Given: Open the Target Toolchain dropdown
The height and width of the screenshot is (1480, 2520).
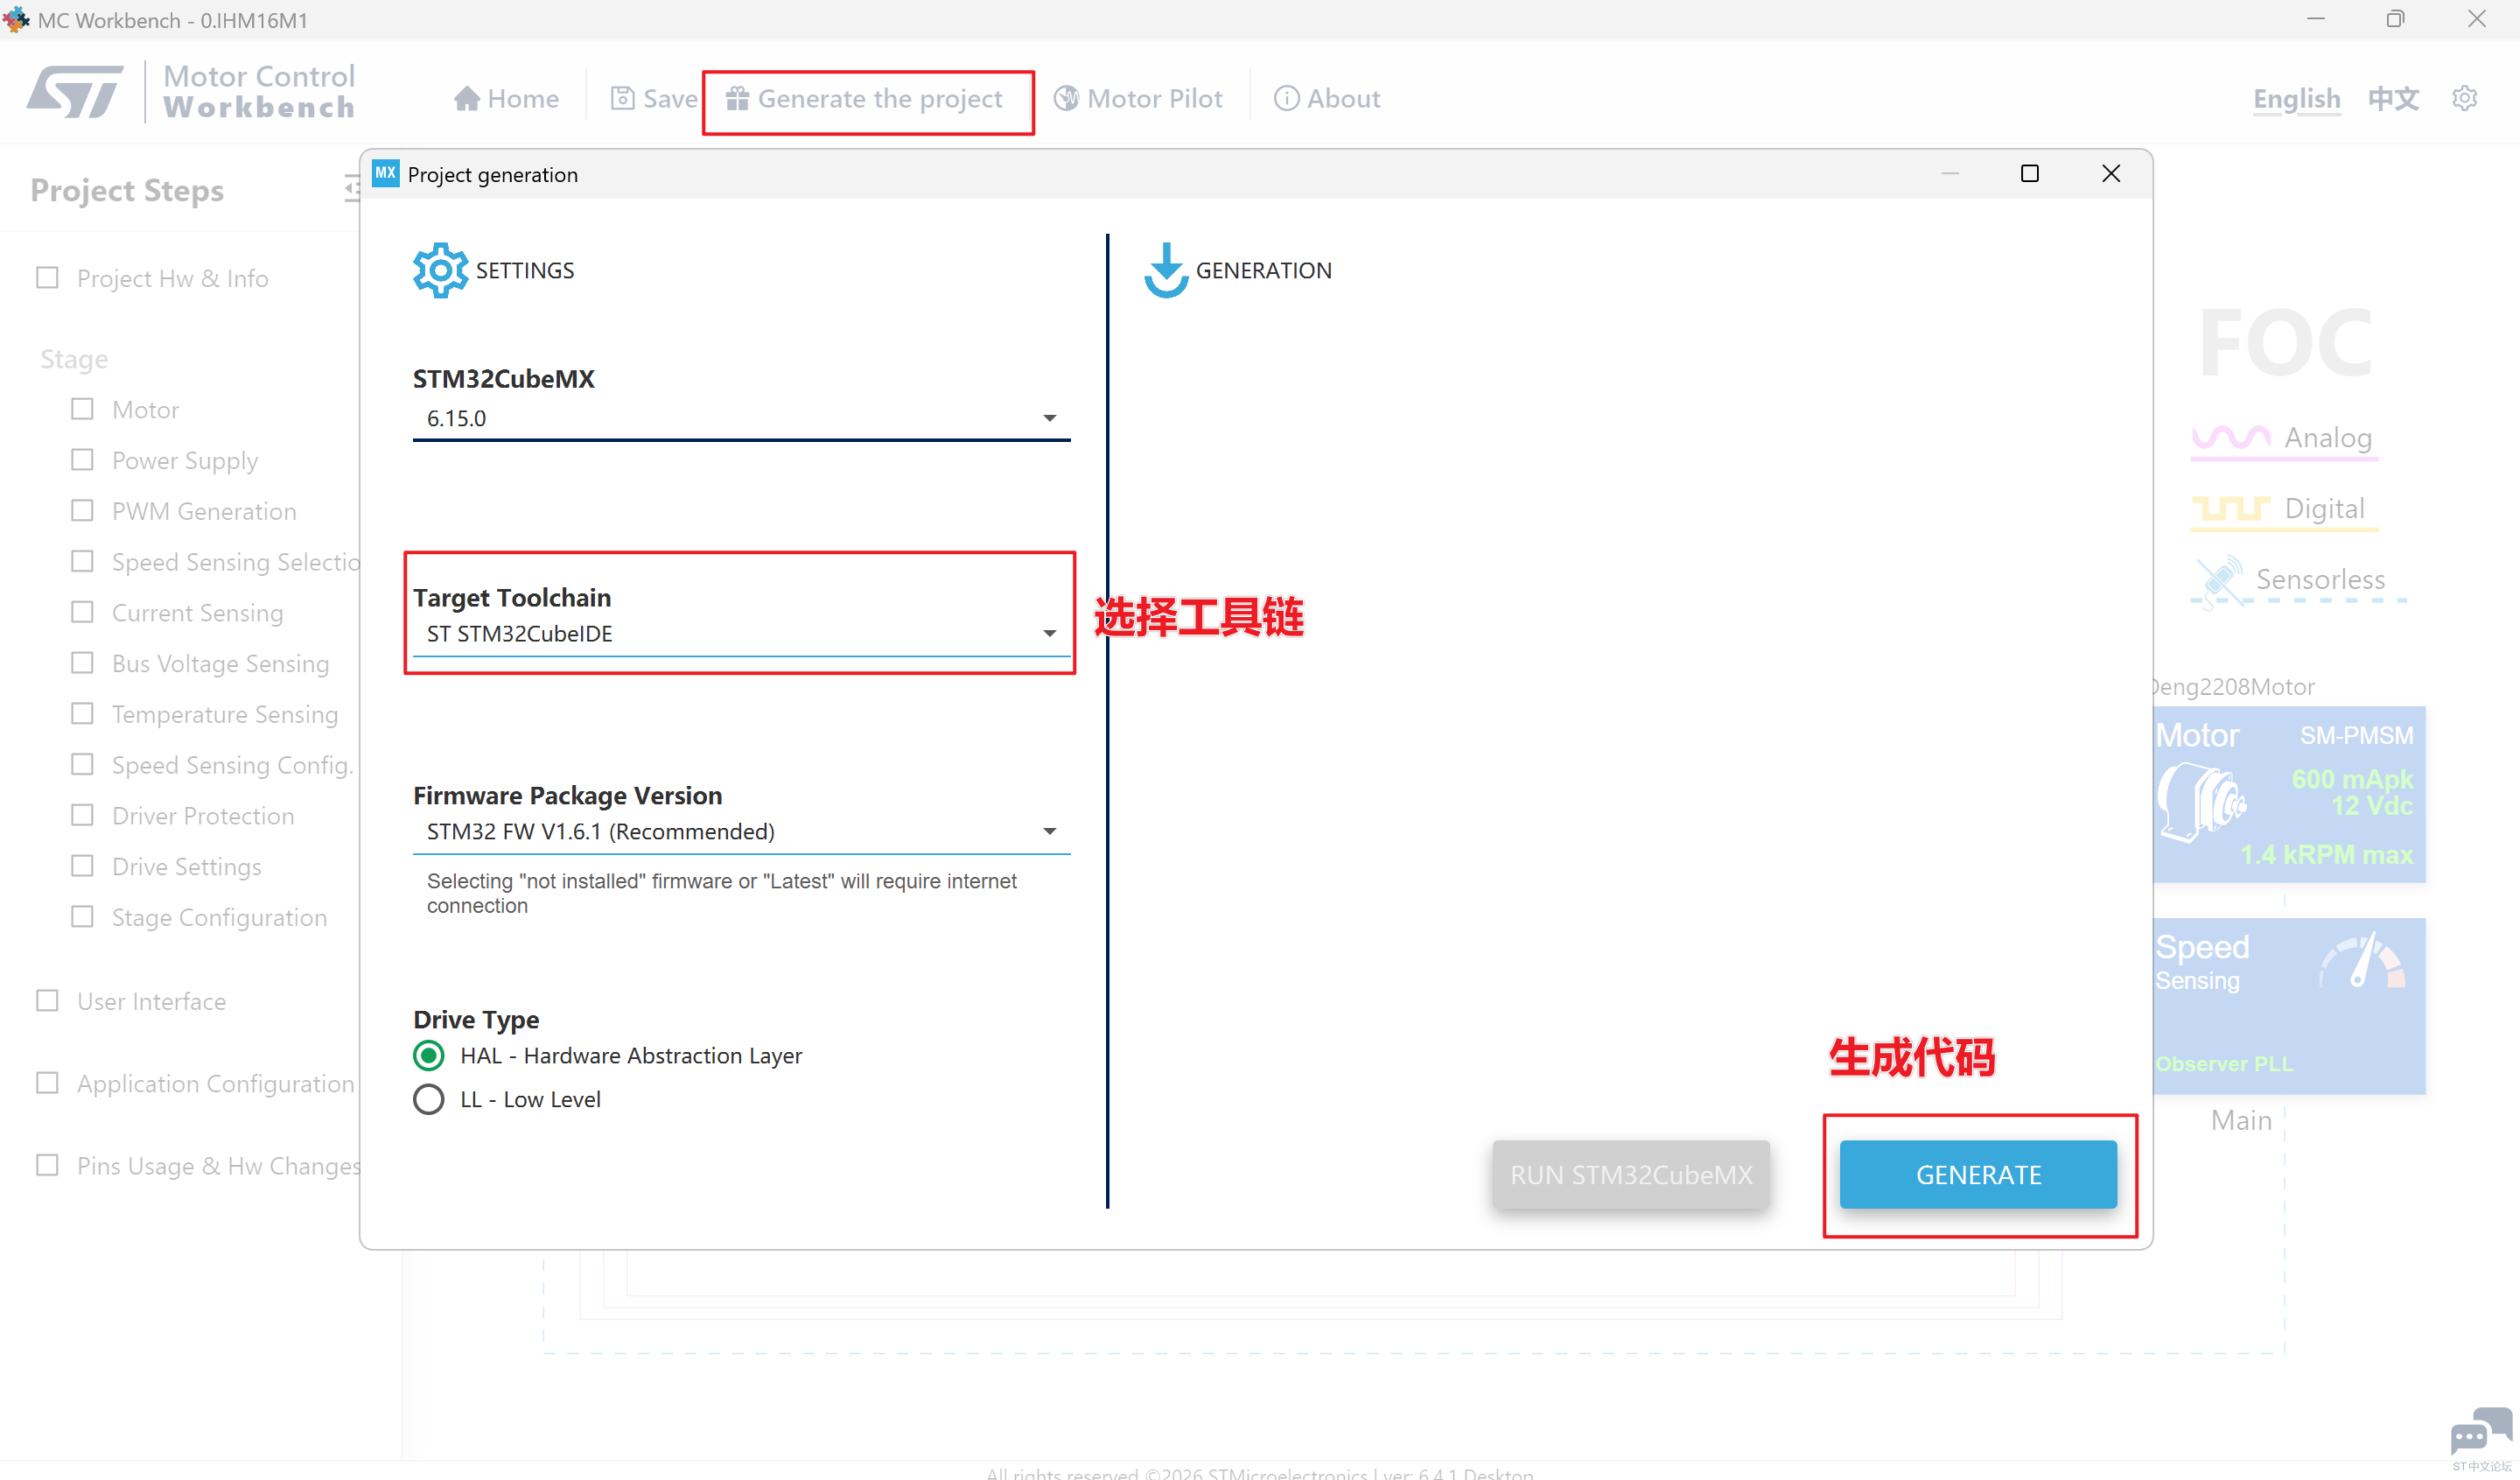Looking at the screenshot, I should point(741,634).
